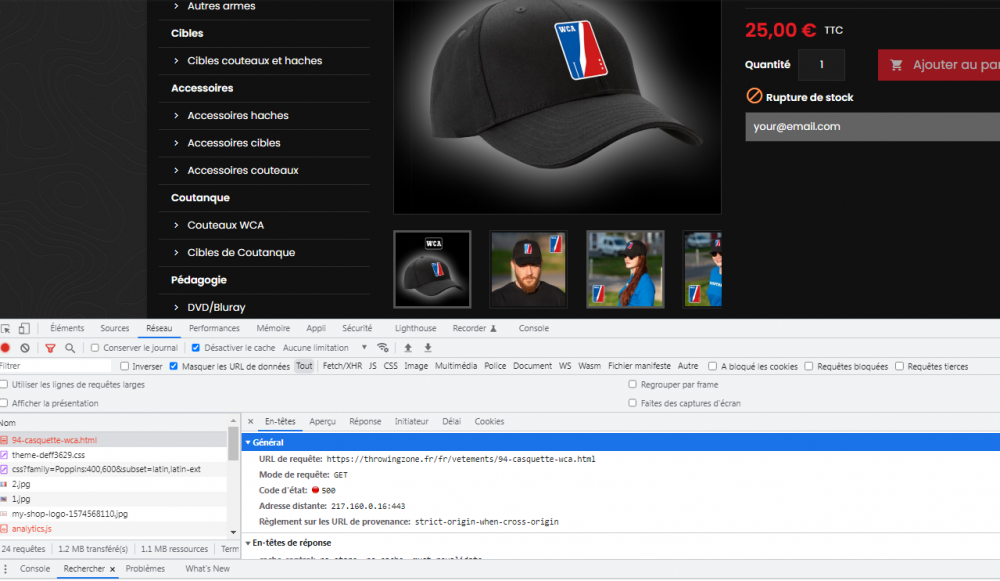Open network search magnifier icon
This screenshot has height=581, width=1000.
(x=70, y=348)
